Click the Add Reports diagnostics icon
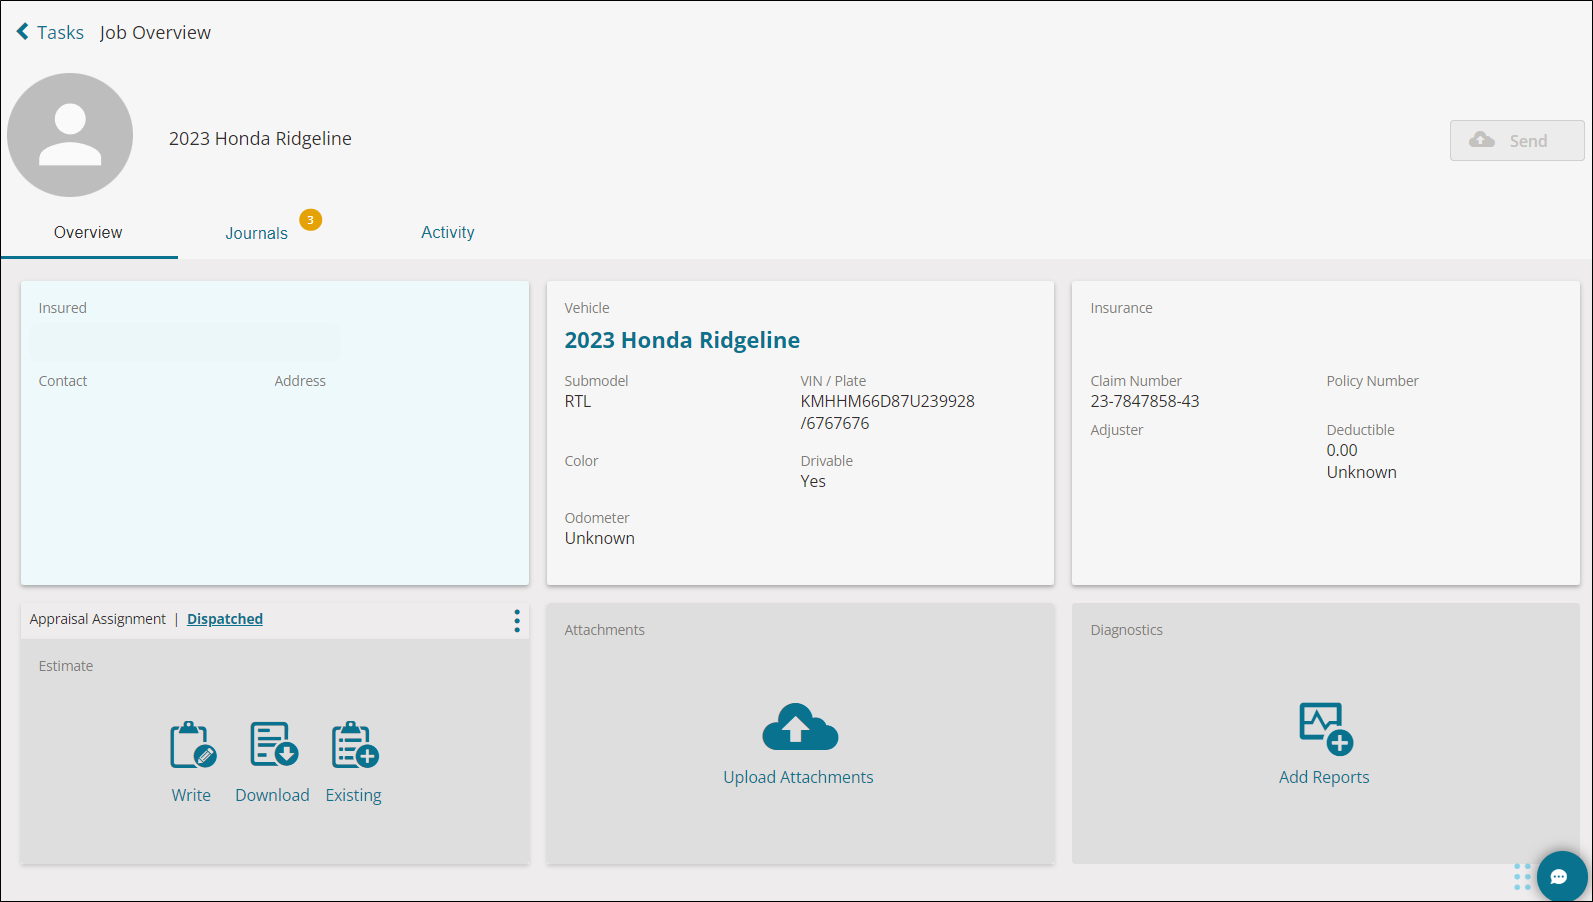The width and height of the screenshot is (1593, 902). pos(1326,728)
